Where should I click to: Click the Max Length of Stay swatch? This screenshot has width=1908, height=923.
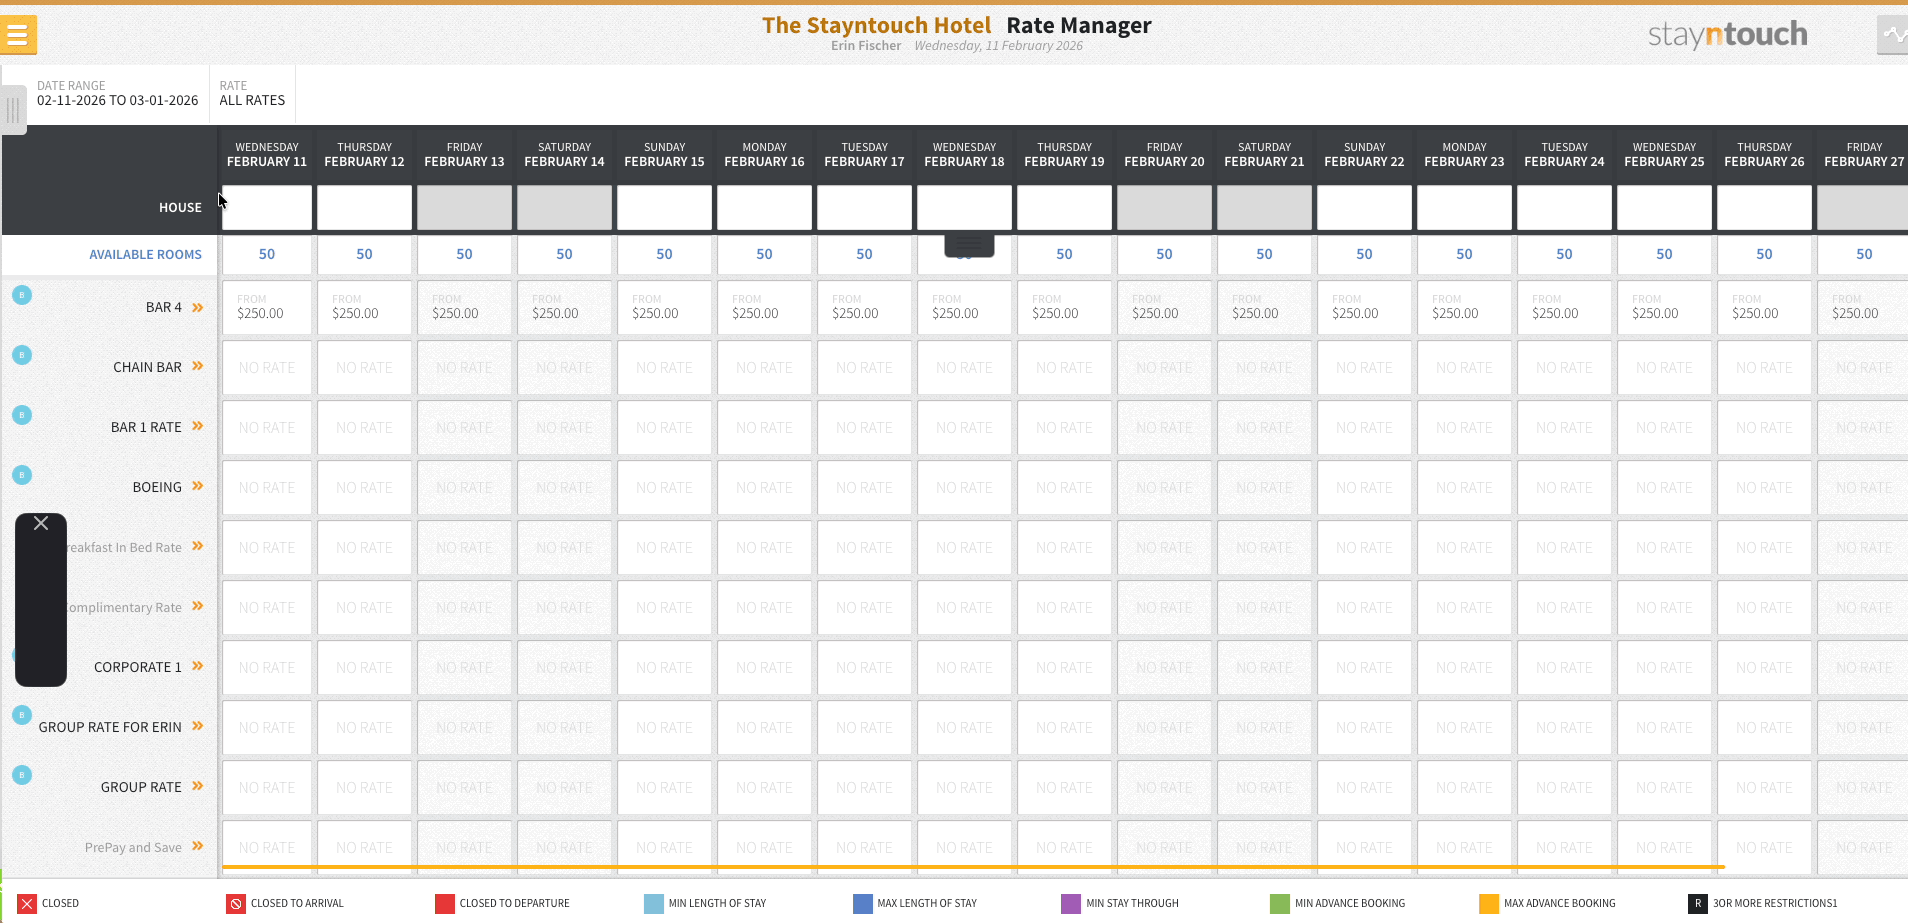[863, 903]
